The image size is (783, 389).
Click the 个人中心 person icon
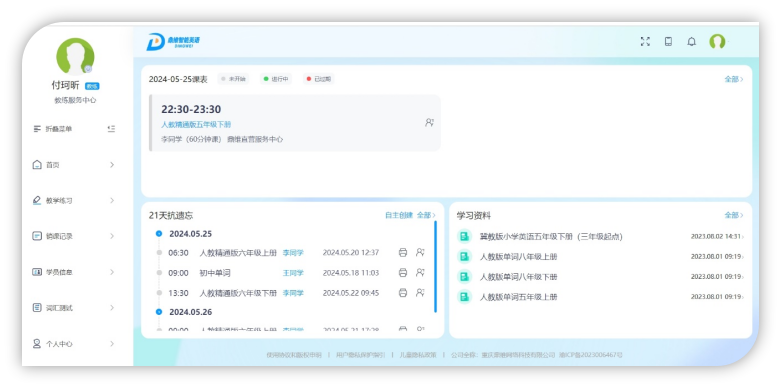point(37,344)
